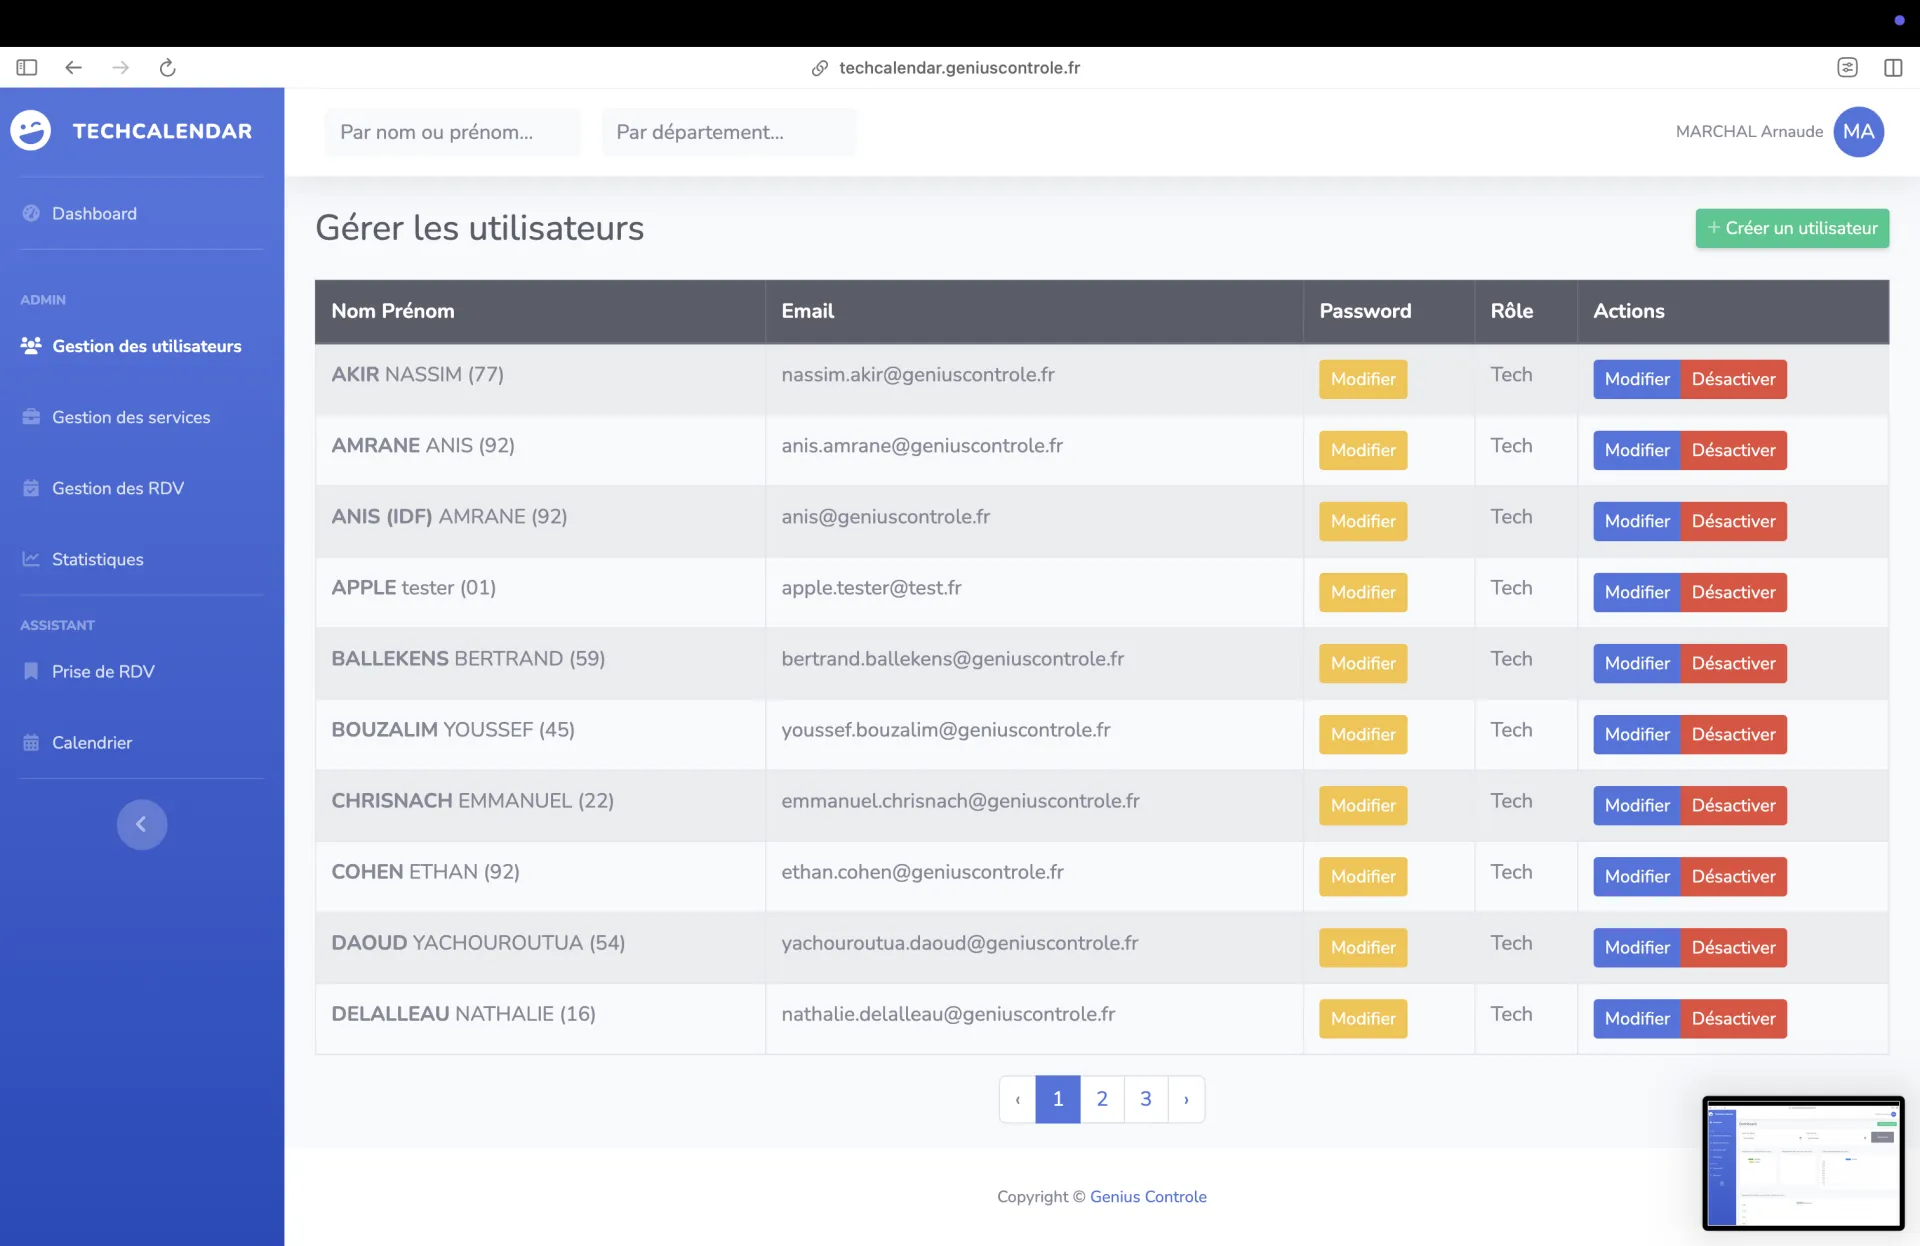This screenshot has width=1920, height=1246.
Task: Go back using the browser back arrow
Action: pyautogui.click(x=73, y=67)
